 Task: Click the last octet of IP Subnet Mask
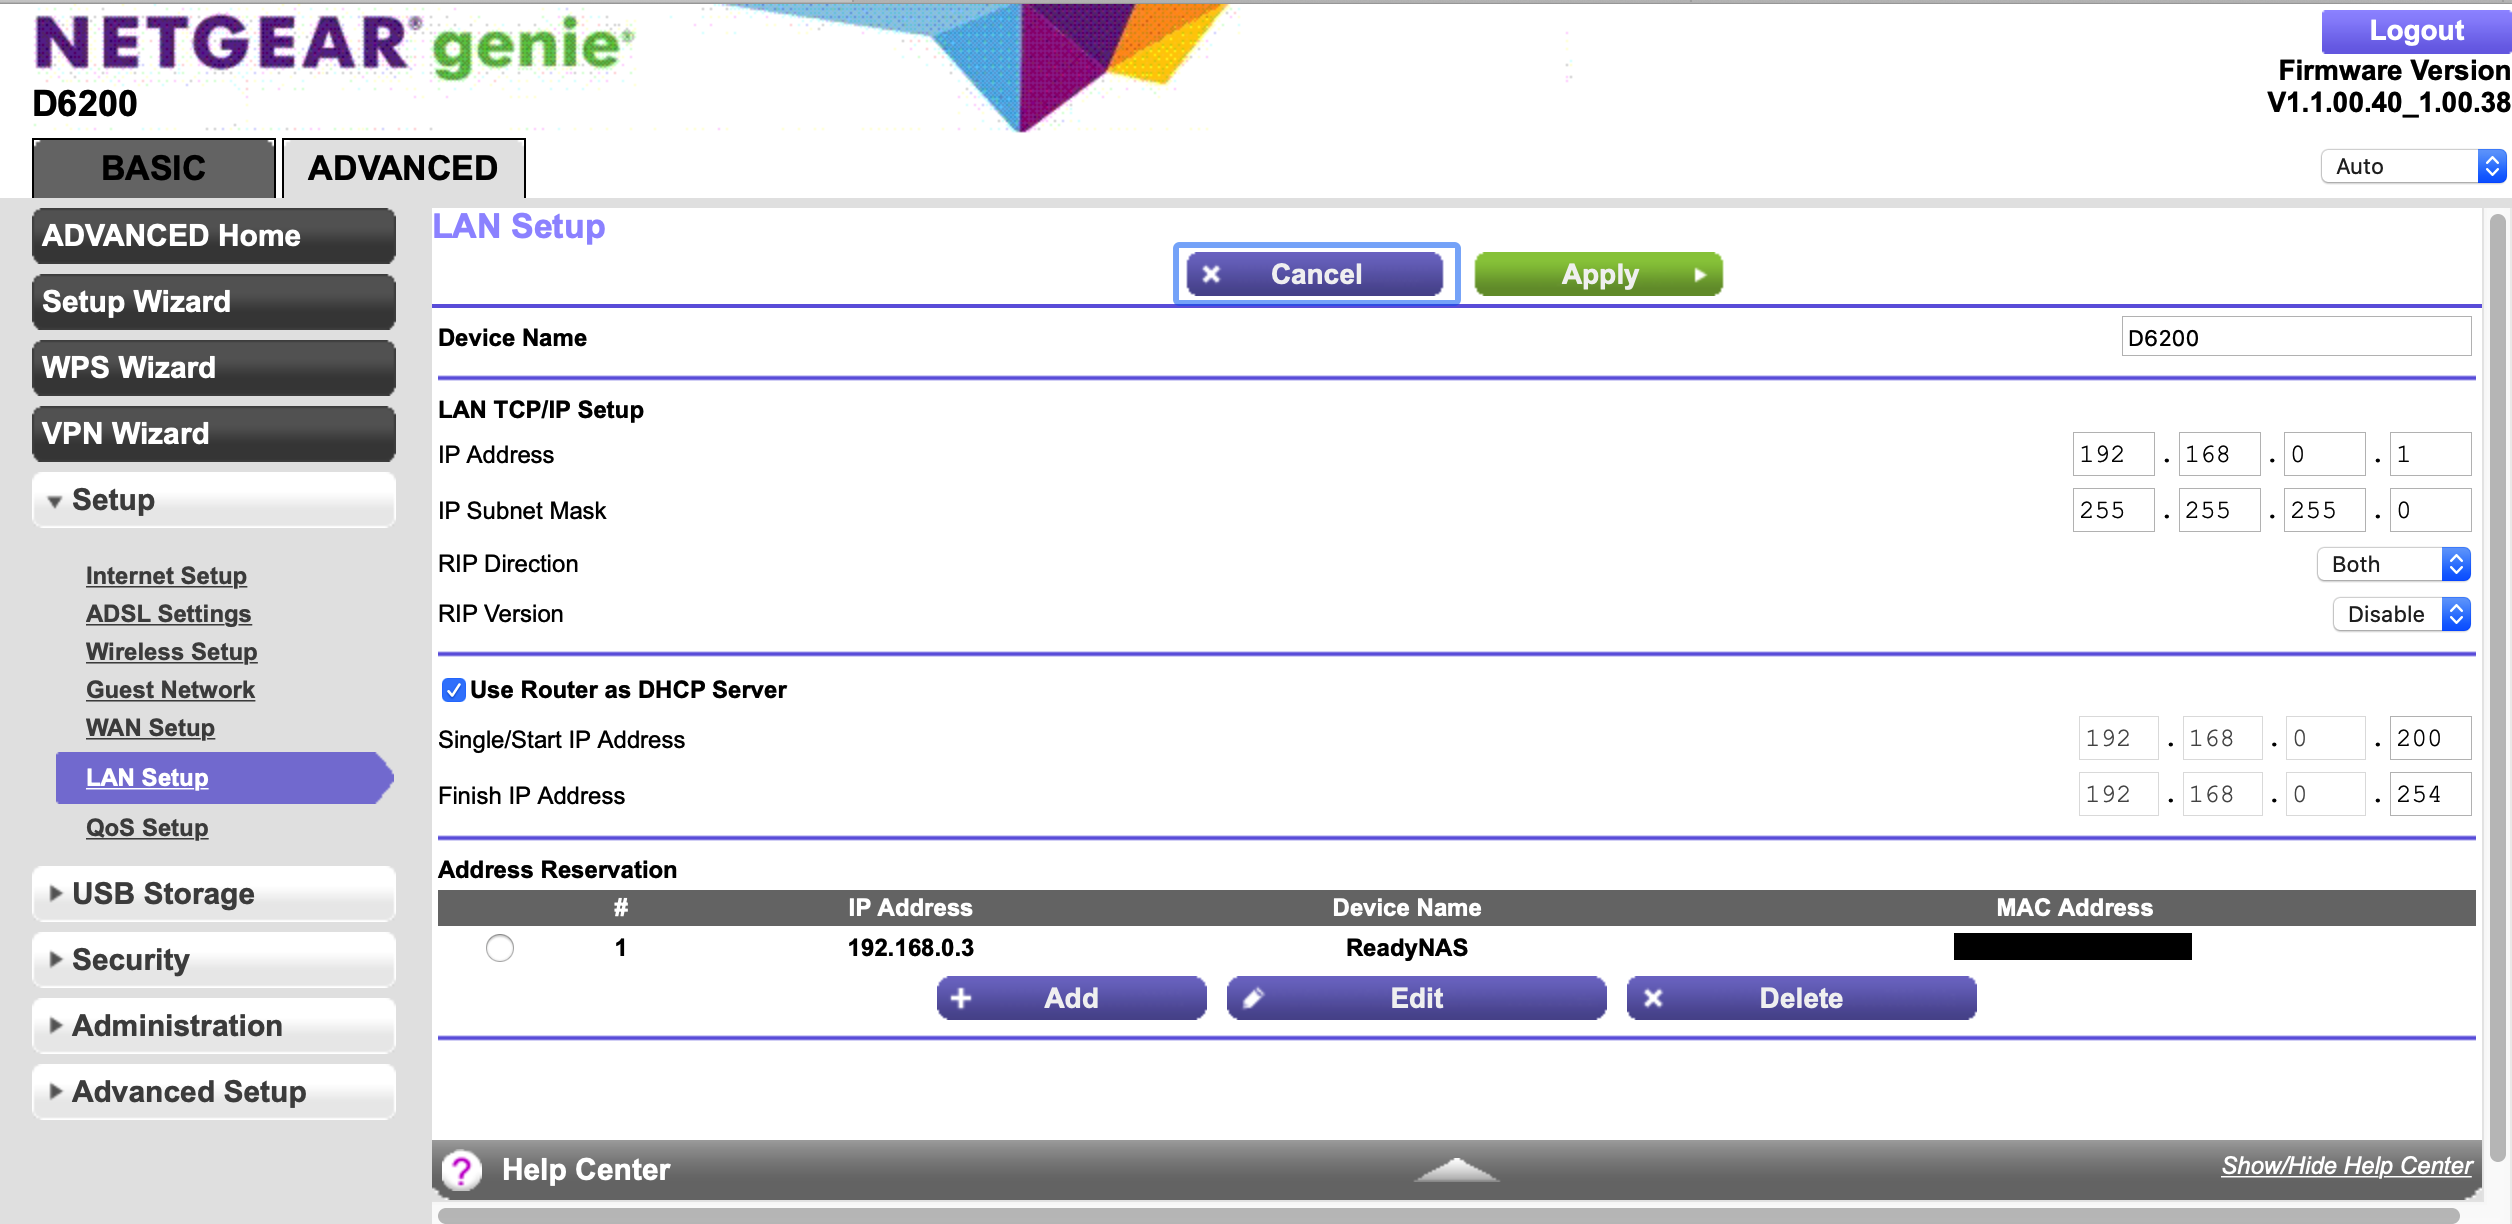click(x=2430, y=510)
